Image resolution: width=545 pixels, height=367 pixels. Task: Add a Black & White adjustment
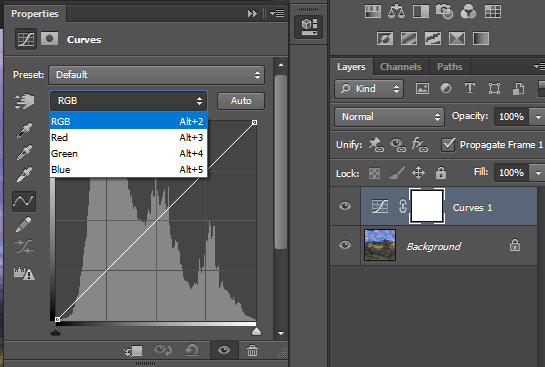coord(421,11)
